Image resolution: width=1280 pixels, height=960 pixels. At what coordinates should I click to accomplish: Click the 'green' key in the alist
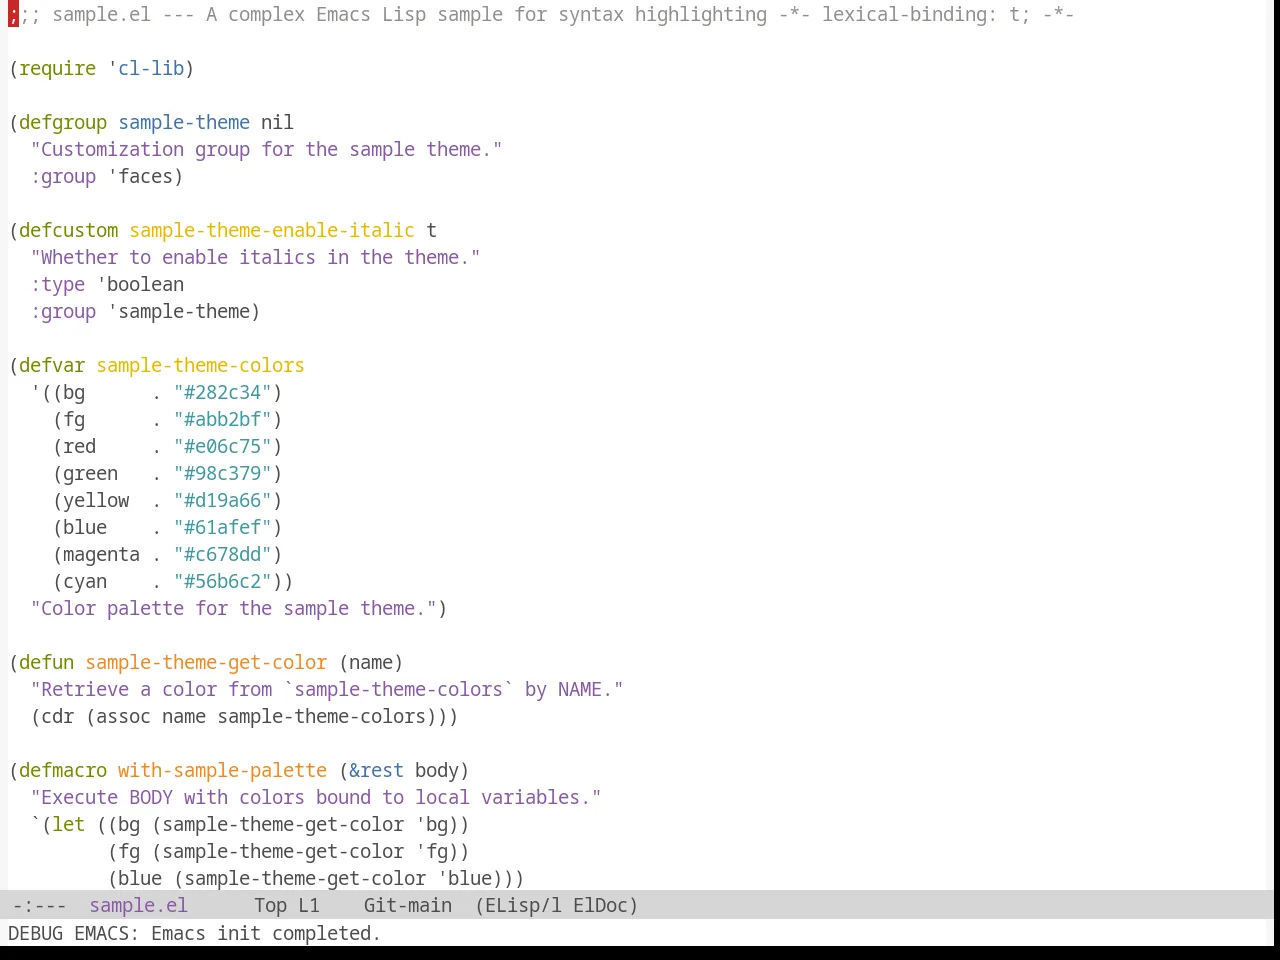[x=91, y=473]
